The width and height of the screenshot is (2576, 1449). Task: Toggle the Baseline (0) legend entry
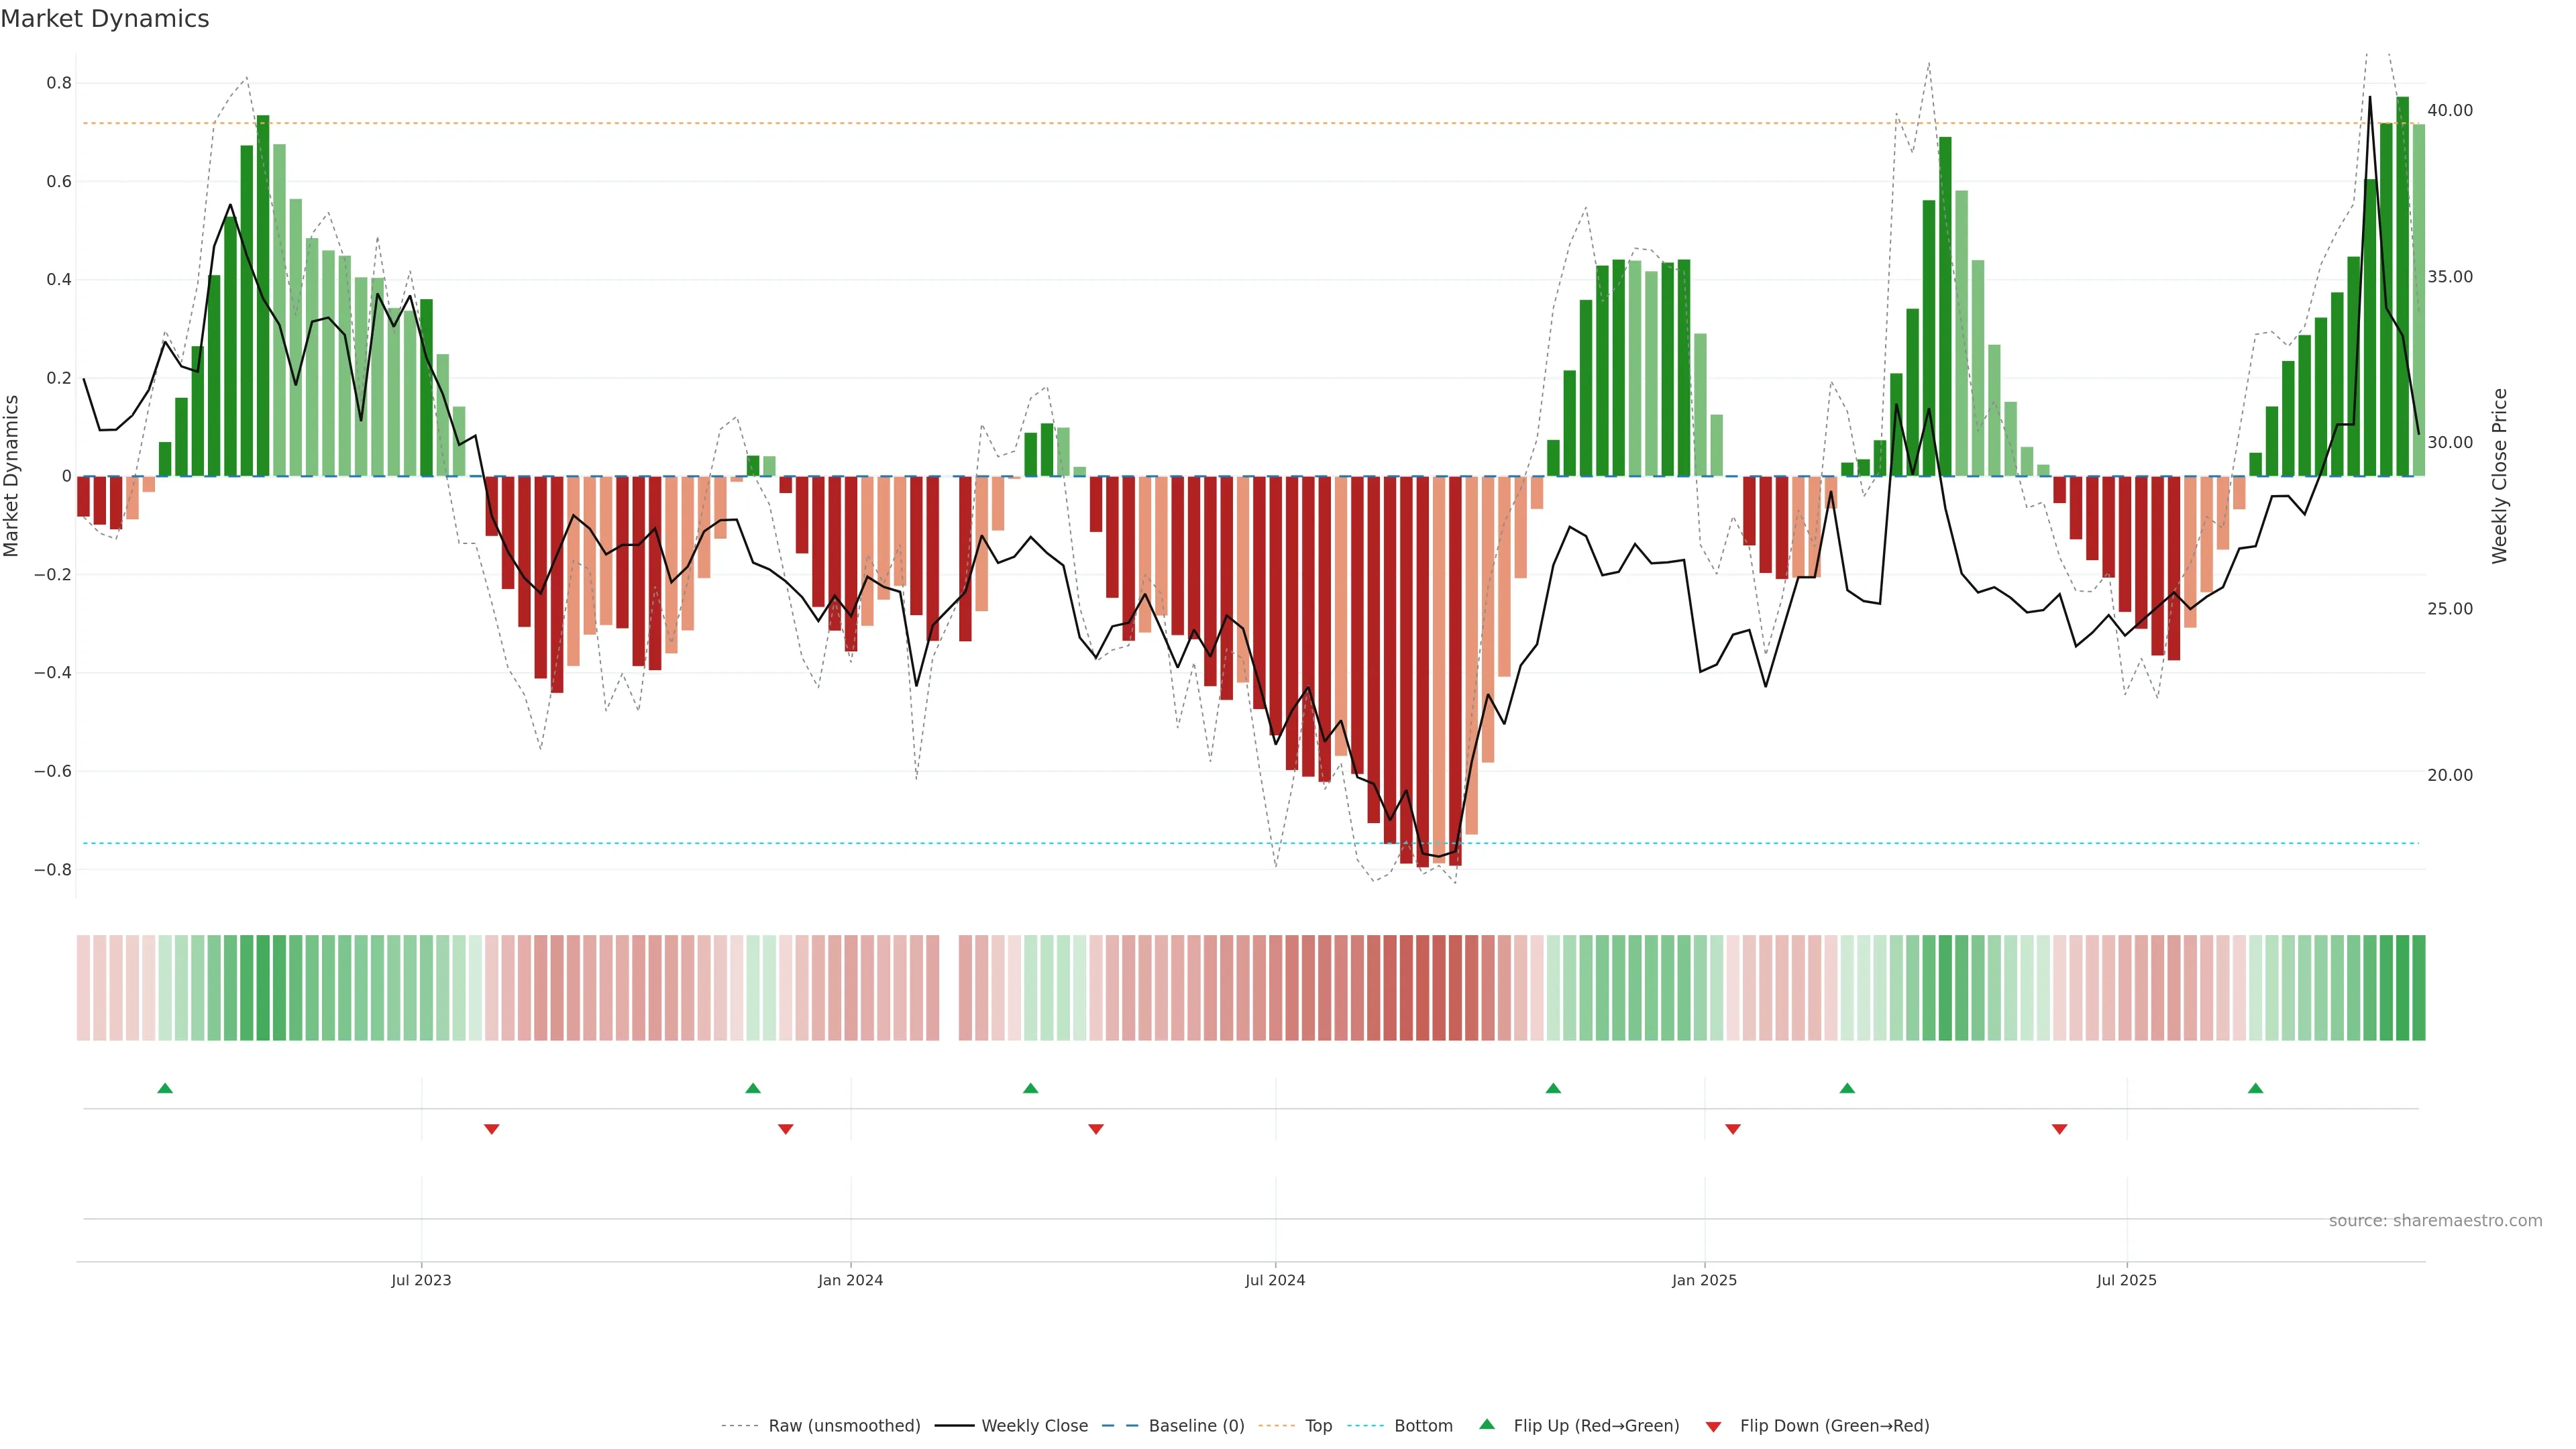1196,1426
